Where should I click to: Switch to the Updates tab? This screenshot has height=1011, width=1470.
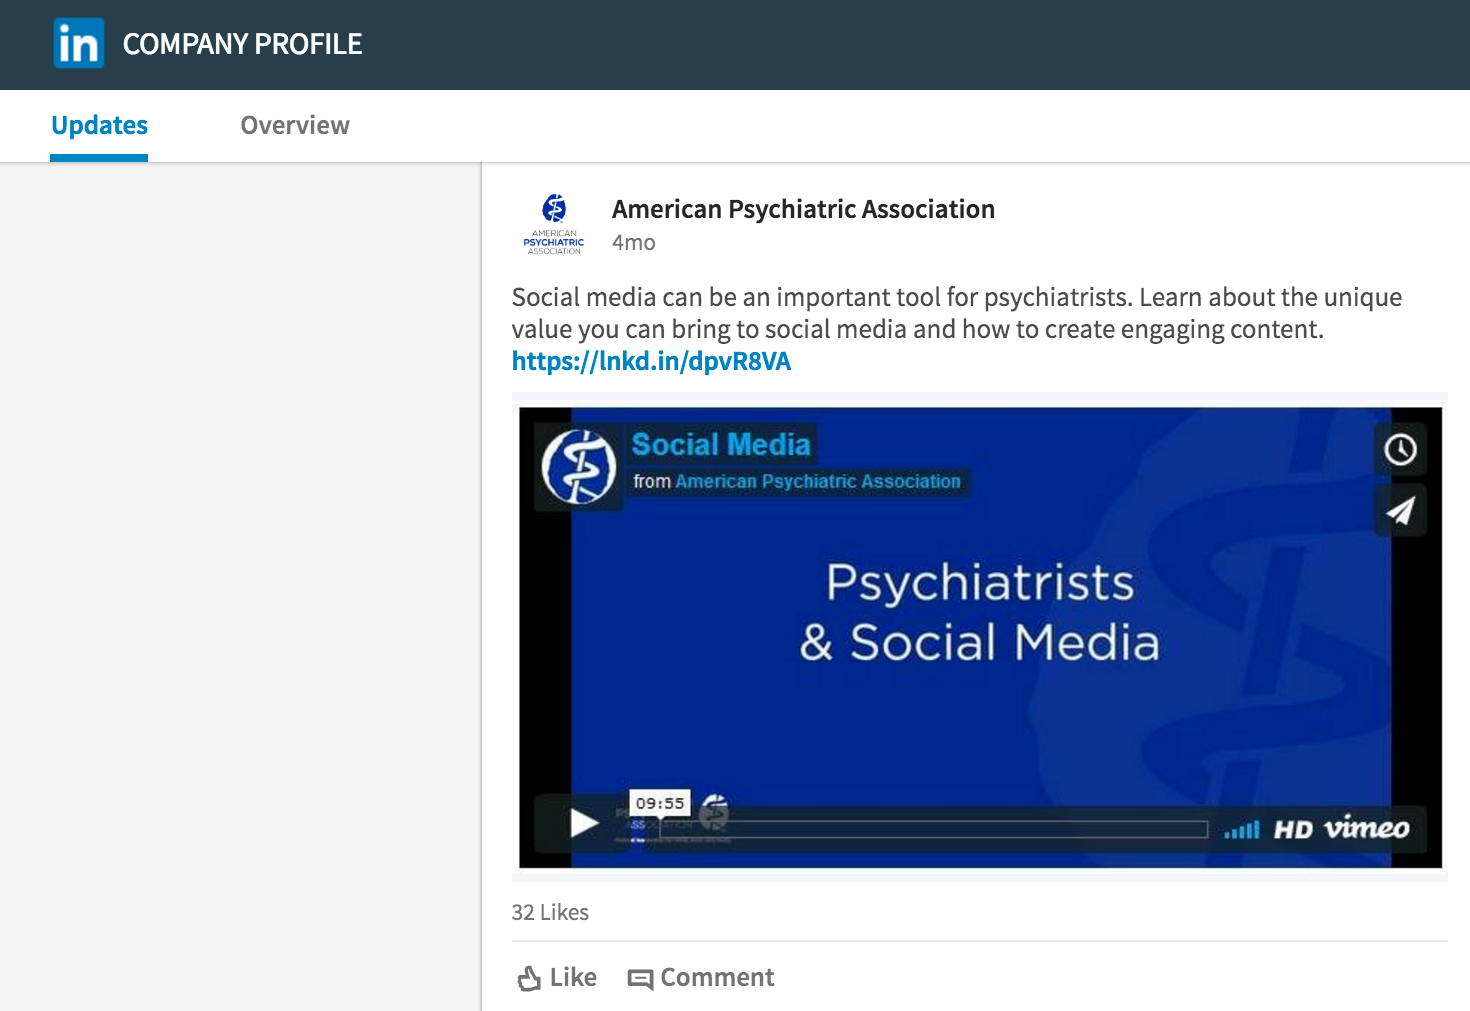coord(99,126)
